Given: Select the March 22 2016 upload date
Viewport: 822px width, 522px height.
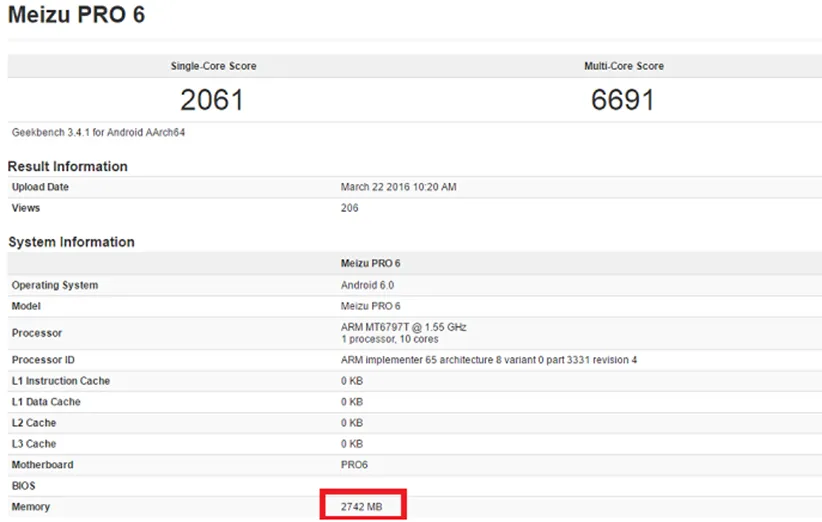Looking at the screenshot, I should coord(398,187).
